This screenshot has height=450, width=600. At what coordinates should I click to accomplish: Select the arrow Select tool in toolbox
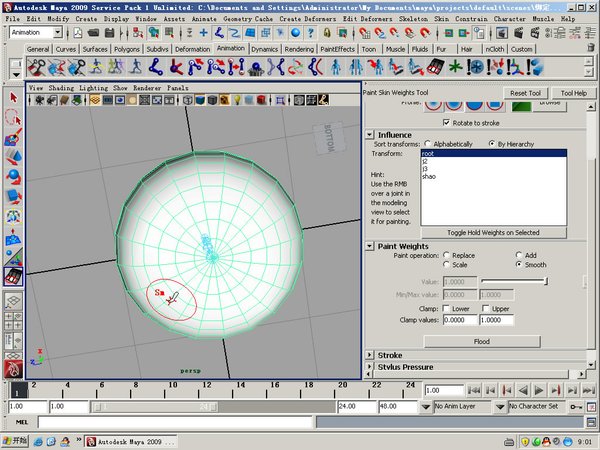13,98
